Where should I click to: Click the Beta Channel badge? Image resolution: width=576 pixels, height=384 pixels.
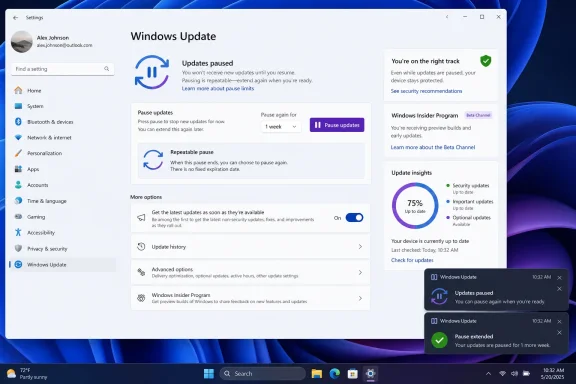(478, 115)
